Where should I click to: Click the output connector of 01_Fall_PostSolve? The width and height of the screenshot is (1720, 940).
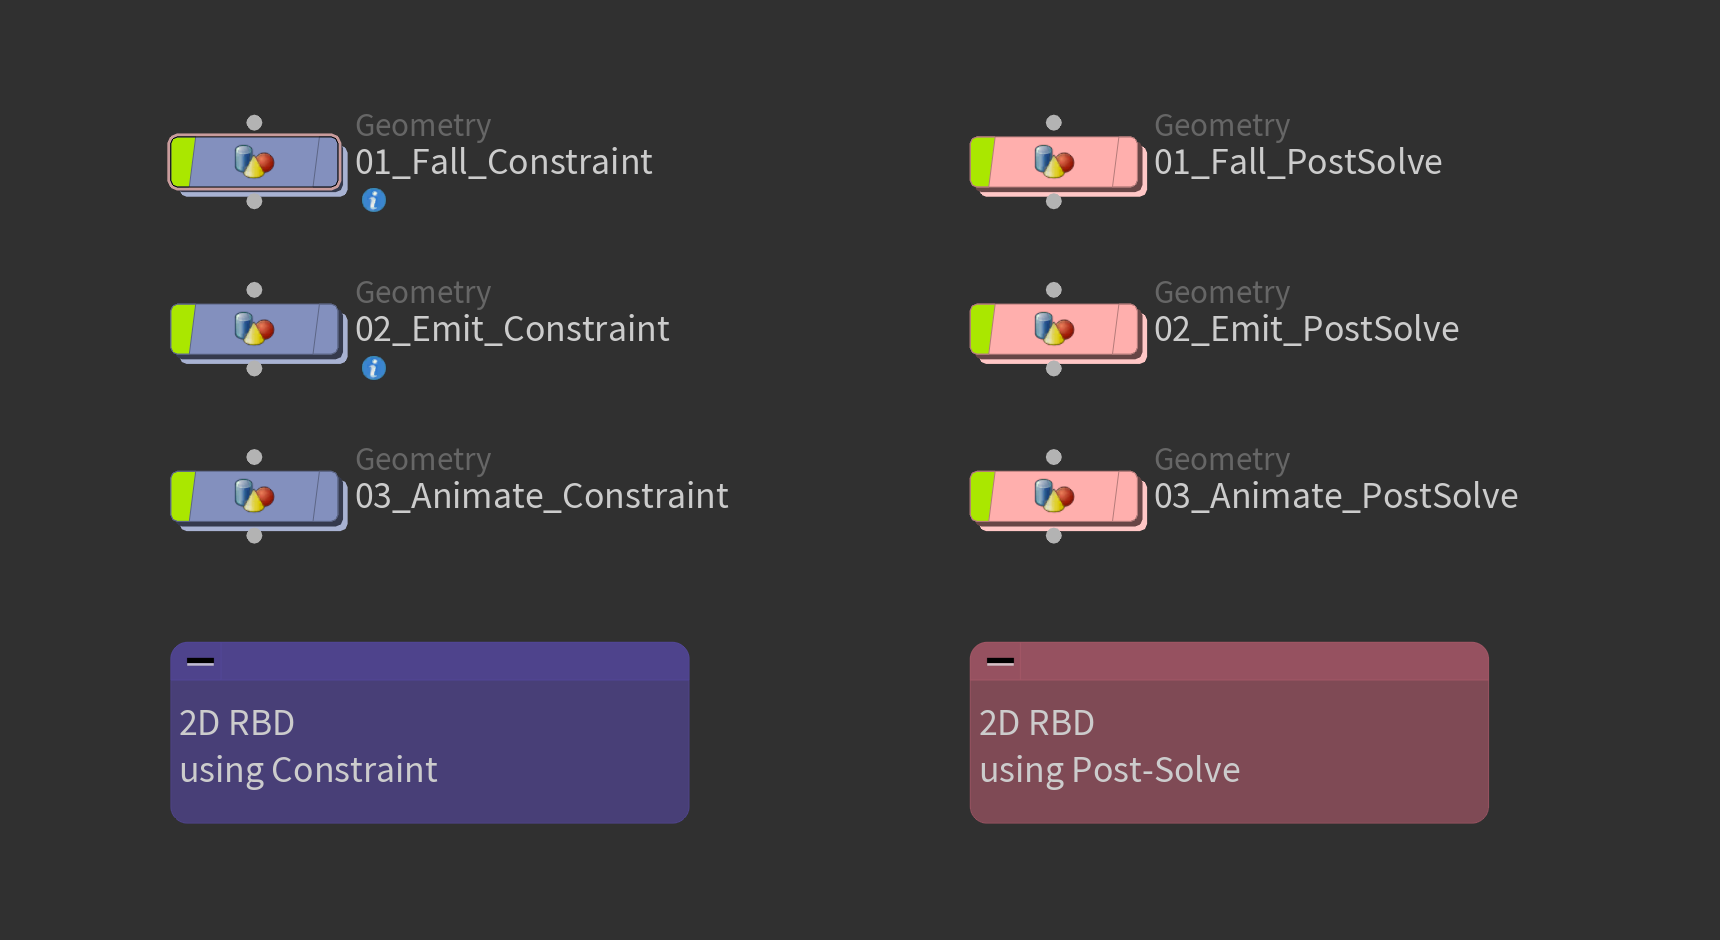coord(1053,202)
